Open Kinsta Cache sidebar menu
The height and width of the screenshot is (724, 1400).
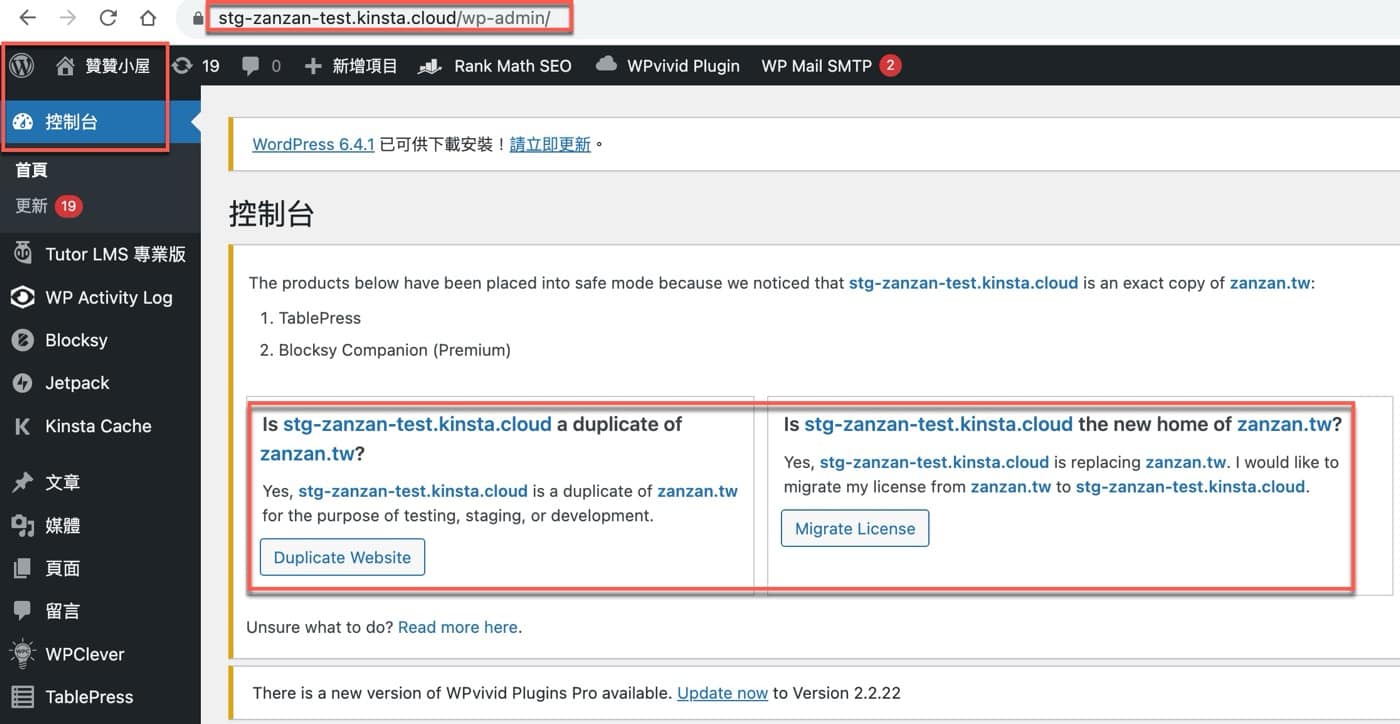click(100, 426)
